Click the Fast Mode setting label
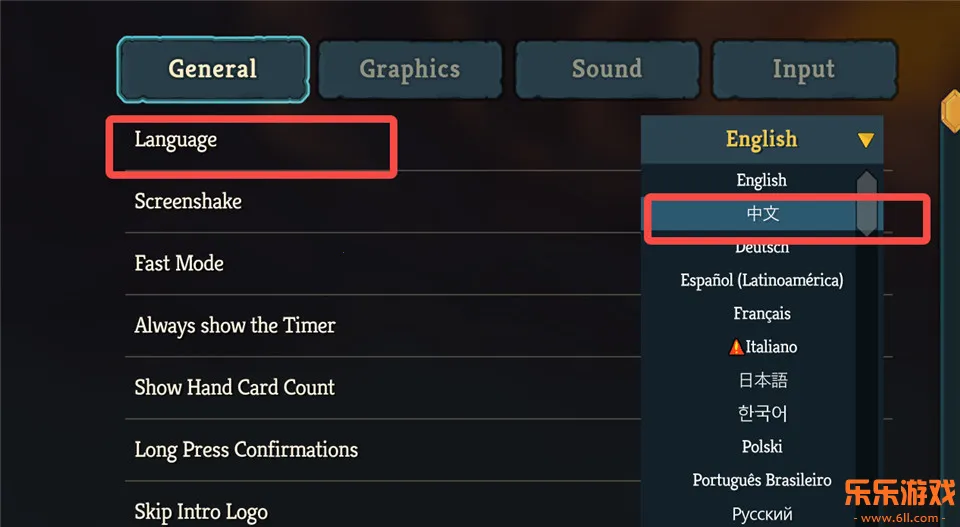This screenshot has width=960, height=527. 179,264
